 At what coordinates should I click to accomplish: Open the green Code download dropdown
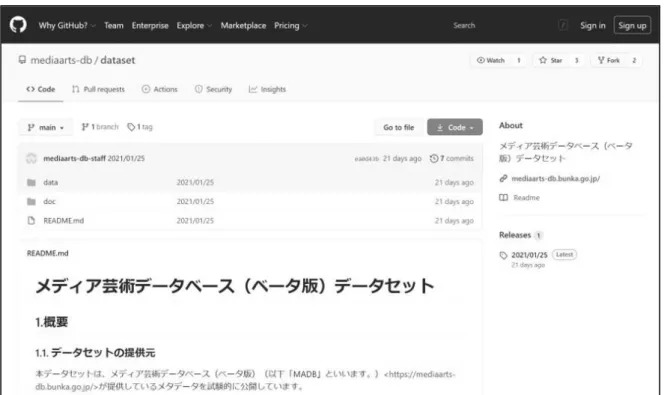tap(455, 127)
